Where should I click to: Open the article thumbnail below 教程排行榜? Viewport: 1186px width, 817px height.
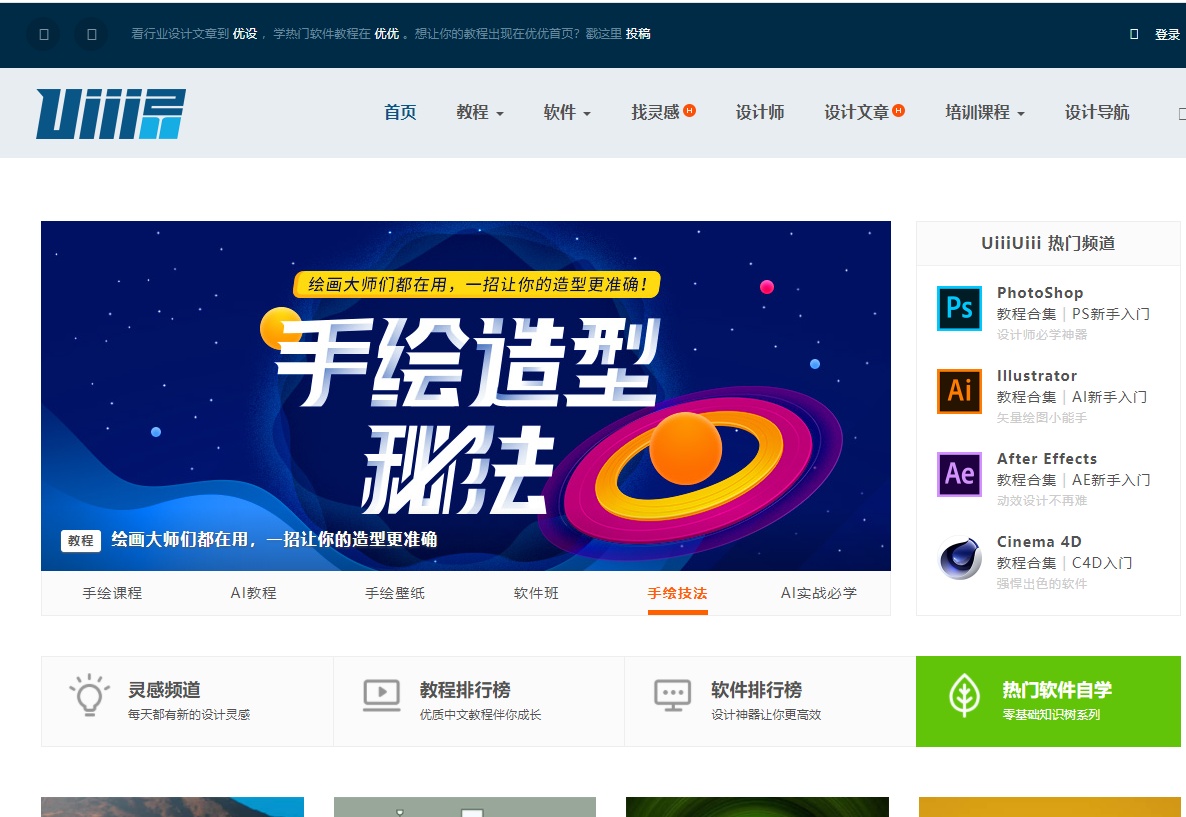pos(464,806)
